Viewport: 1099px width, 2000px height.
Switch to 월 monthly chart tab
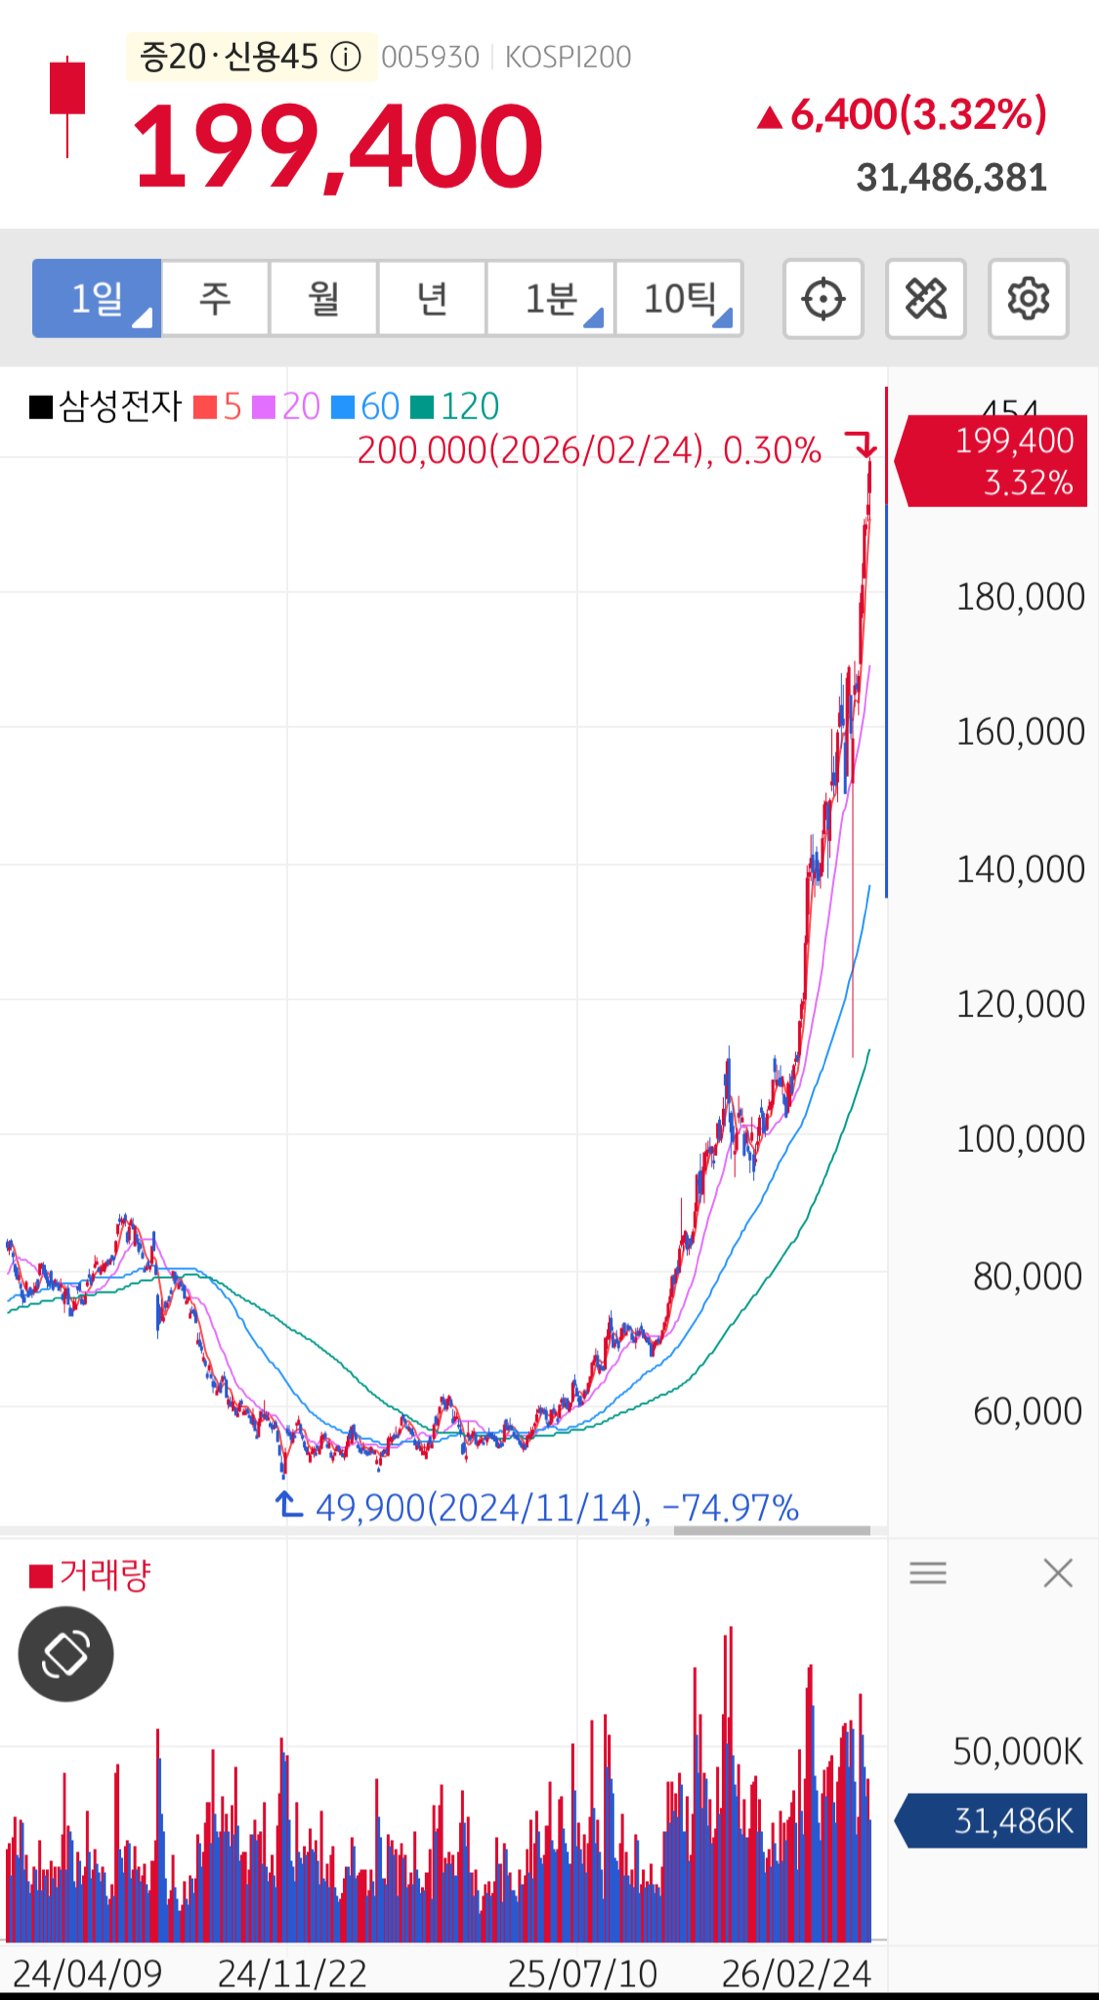(323, 299)
